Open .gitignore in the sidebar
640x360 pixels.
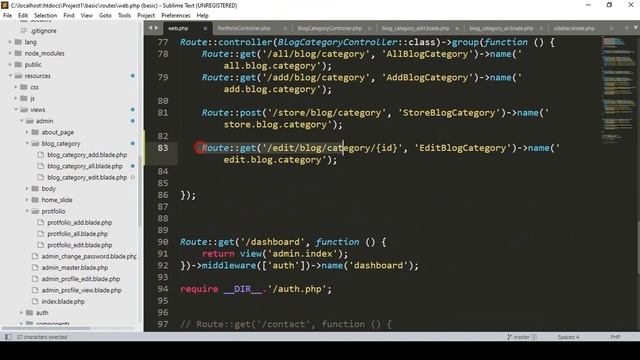click(43, 31)
